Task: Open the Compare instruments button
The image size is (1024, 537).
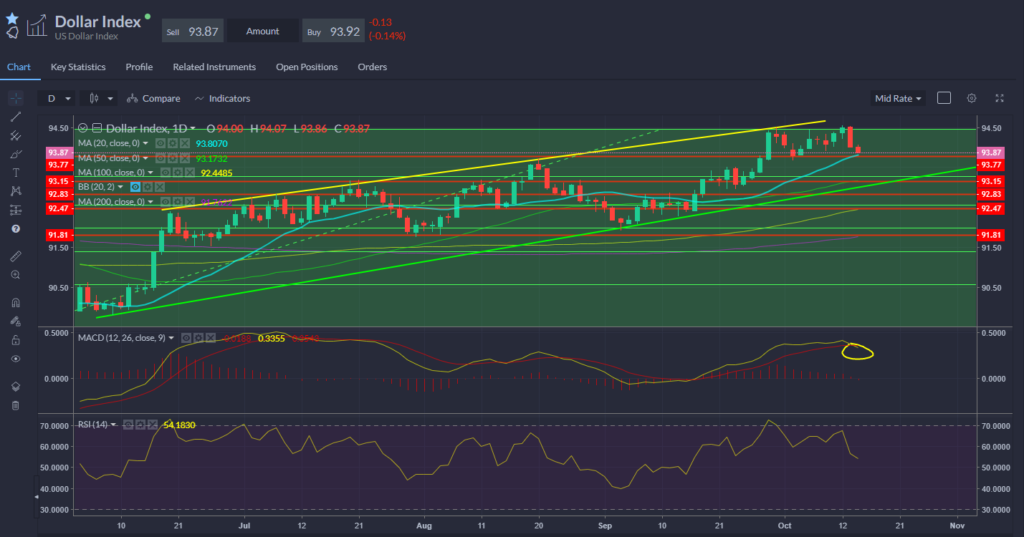Action: click(x=153, y=98)
